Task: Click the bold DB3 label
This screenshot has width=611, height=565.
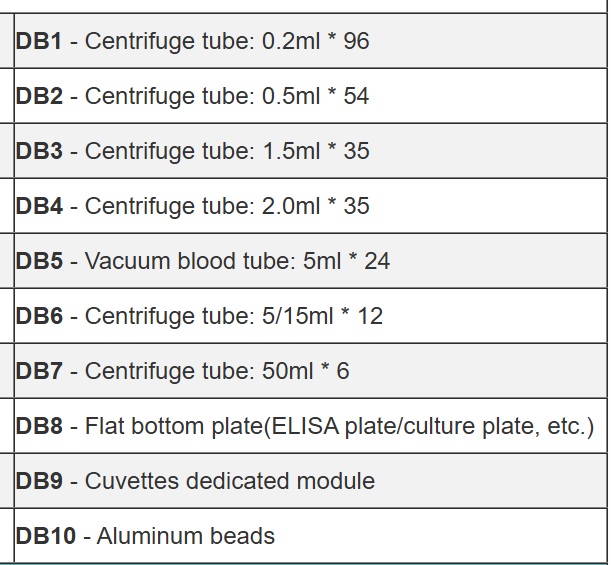Action: click(39, 151)
